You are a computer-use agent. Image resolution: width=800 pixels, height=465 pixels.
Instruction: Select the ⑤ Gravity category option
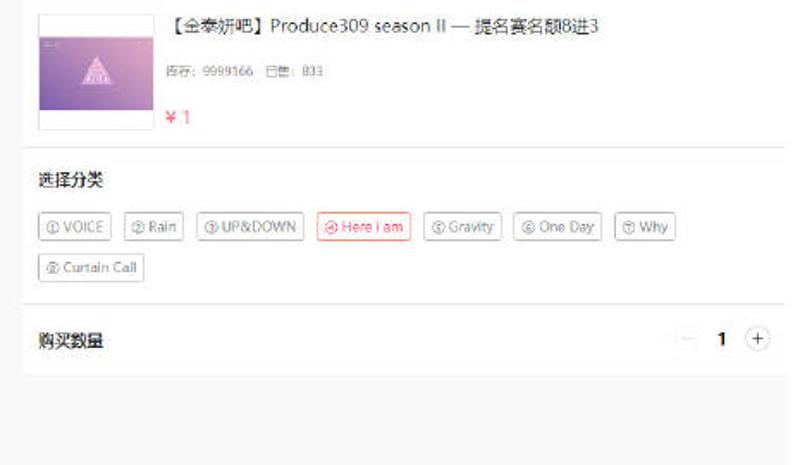[462, 226]
